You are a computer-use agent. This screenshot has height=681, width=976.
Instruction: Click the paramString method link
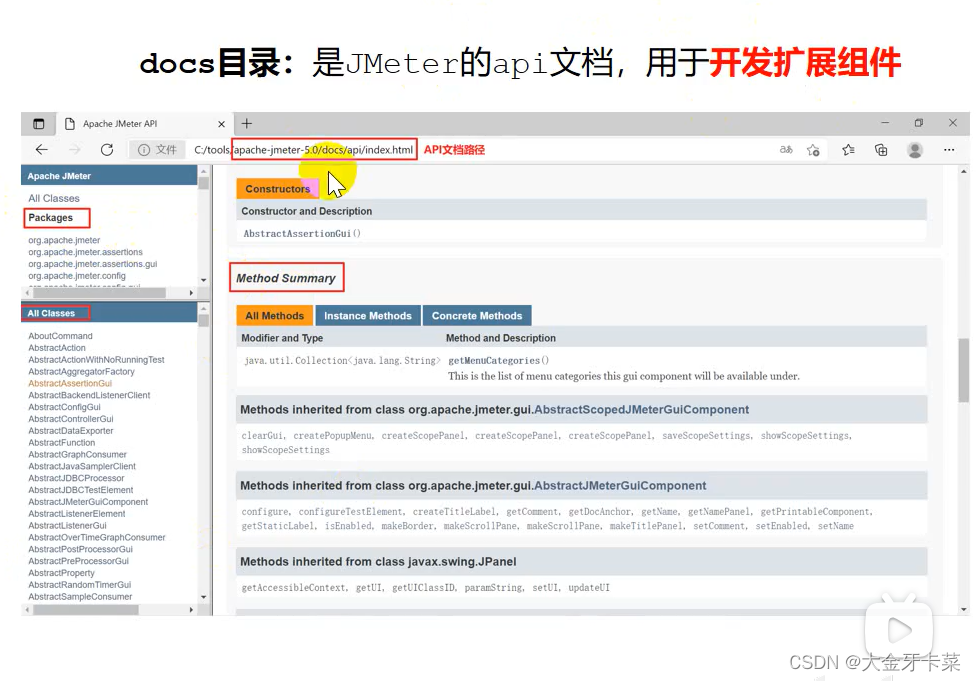pyautogui.click(x=494, y=588)
